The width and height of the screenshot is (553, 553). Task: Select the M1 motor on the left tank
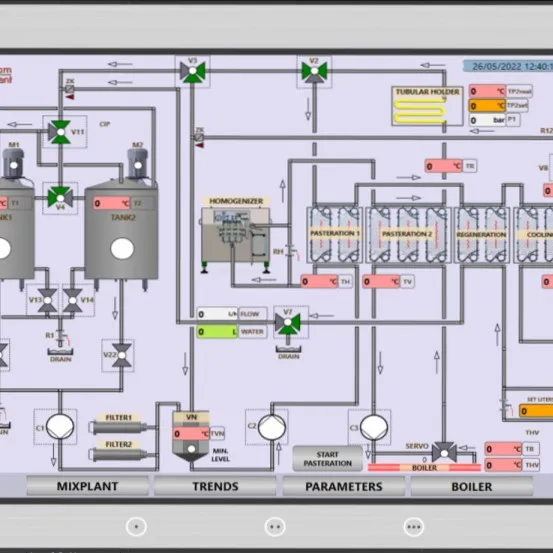(13, 164)
